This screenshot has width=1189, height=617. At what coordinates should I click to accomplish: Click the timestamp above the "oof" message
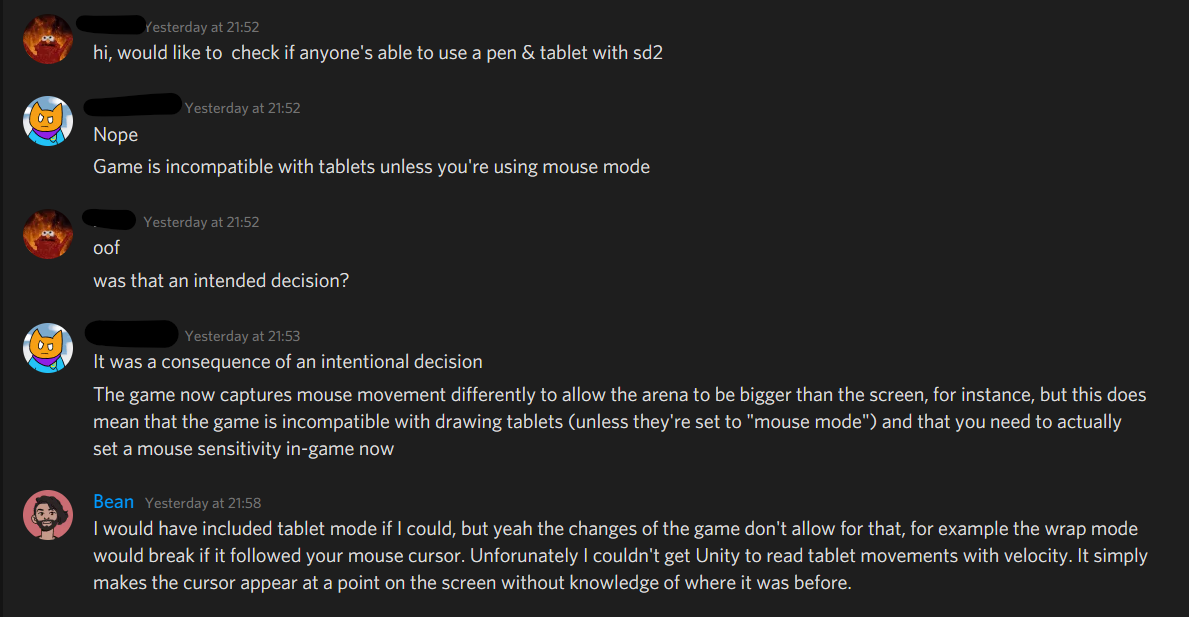pyautogui.click(x=201, y=222)
